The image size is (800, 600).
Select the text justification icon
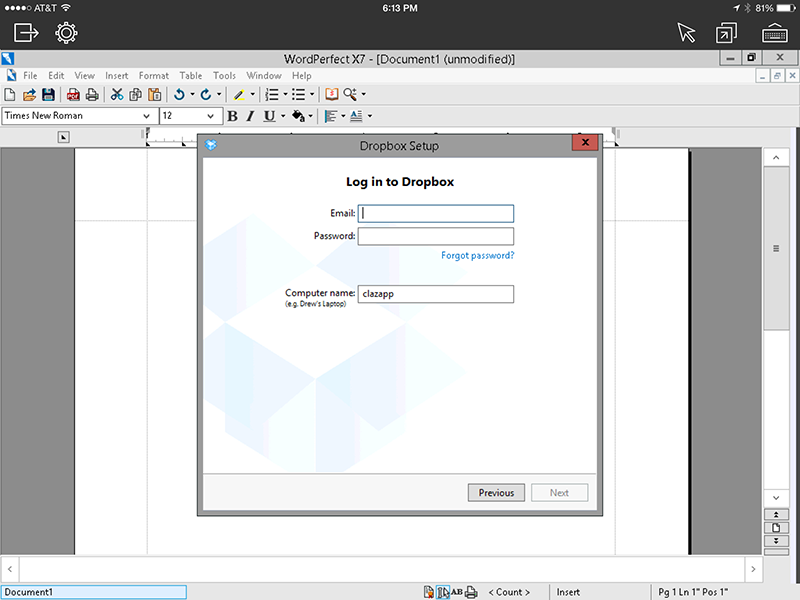click(x=331, y=116)
